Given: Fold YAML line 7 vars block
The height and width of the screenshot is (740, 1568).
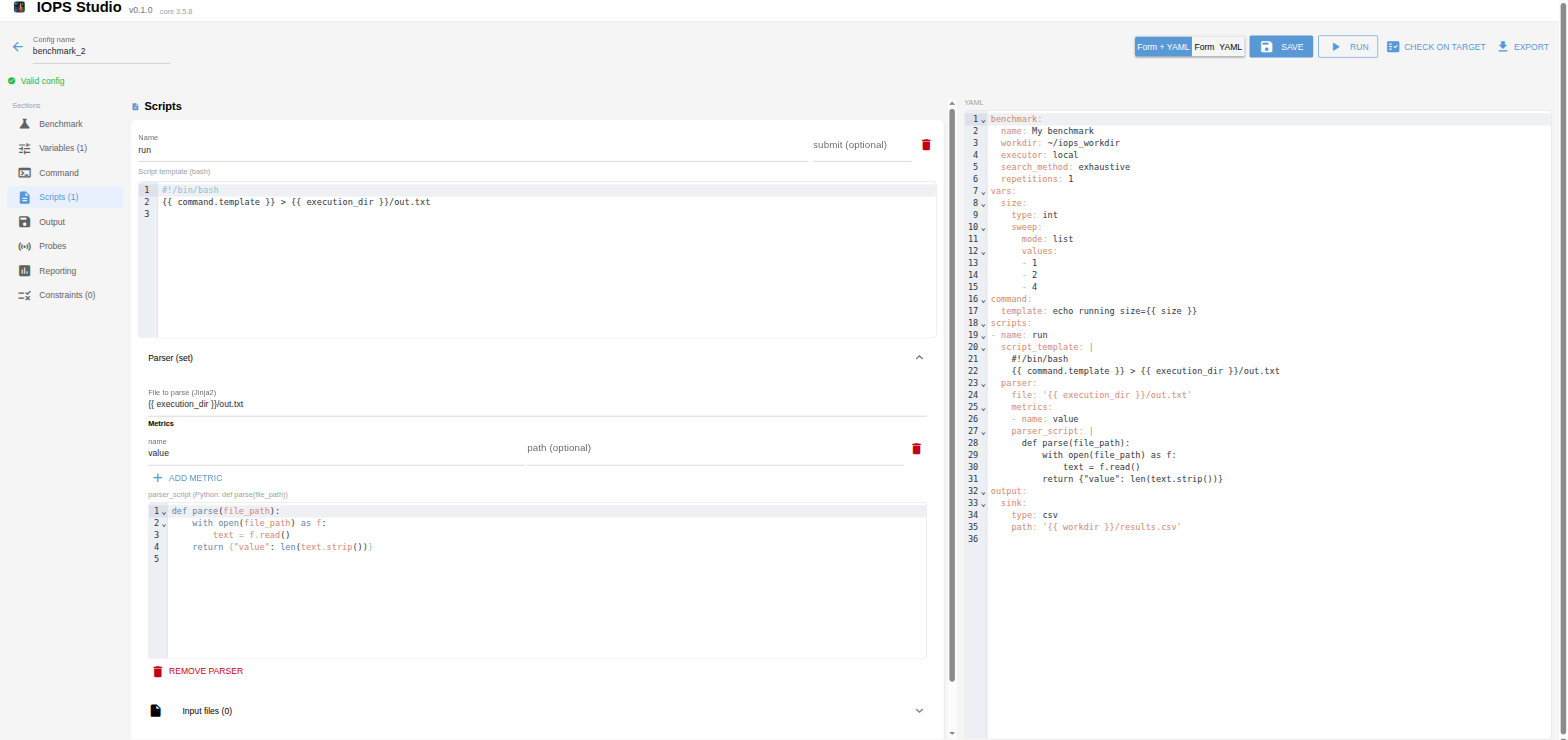Looking at the screenshot, I should [983, 192].
